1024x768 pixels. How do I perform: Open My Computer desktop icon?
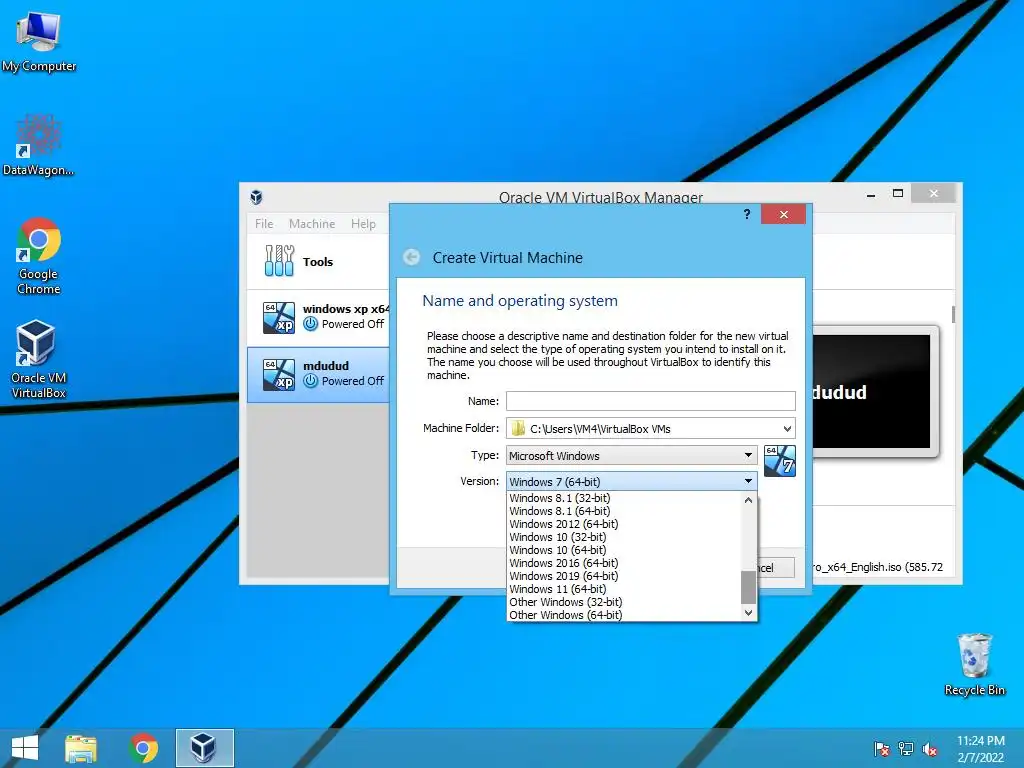(x=39, y=42)
